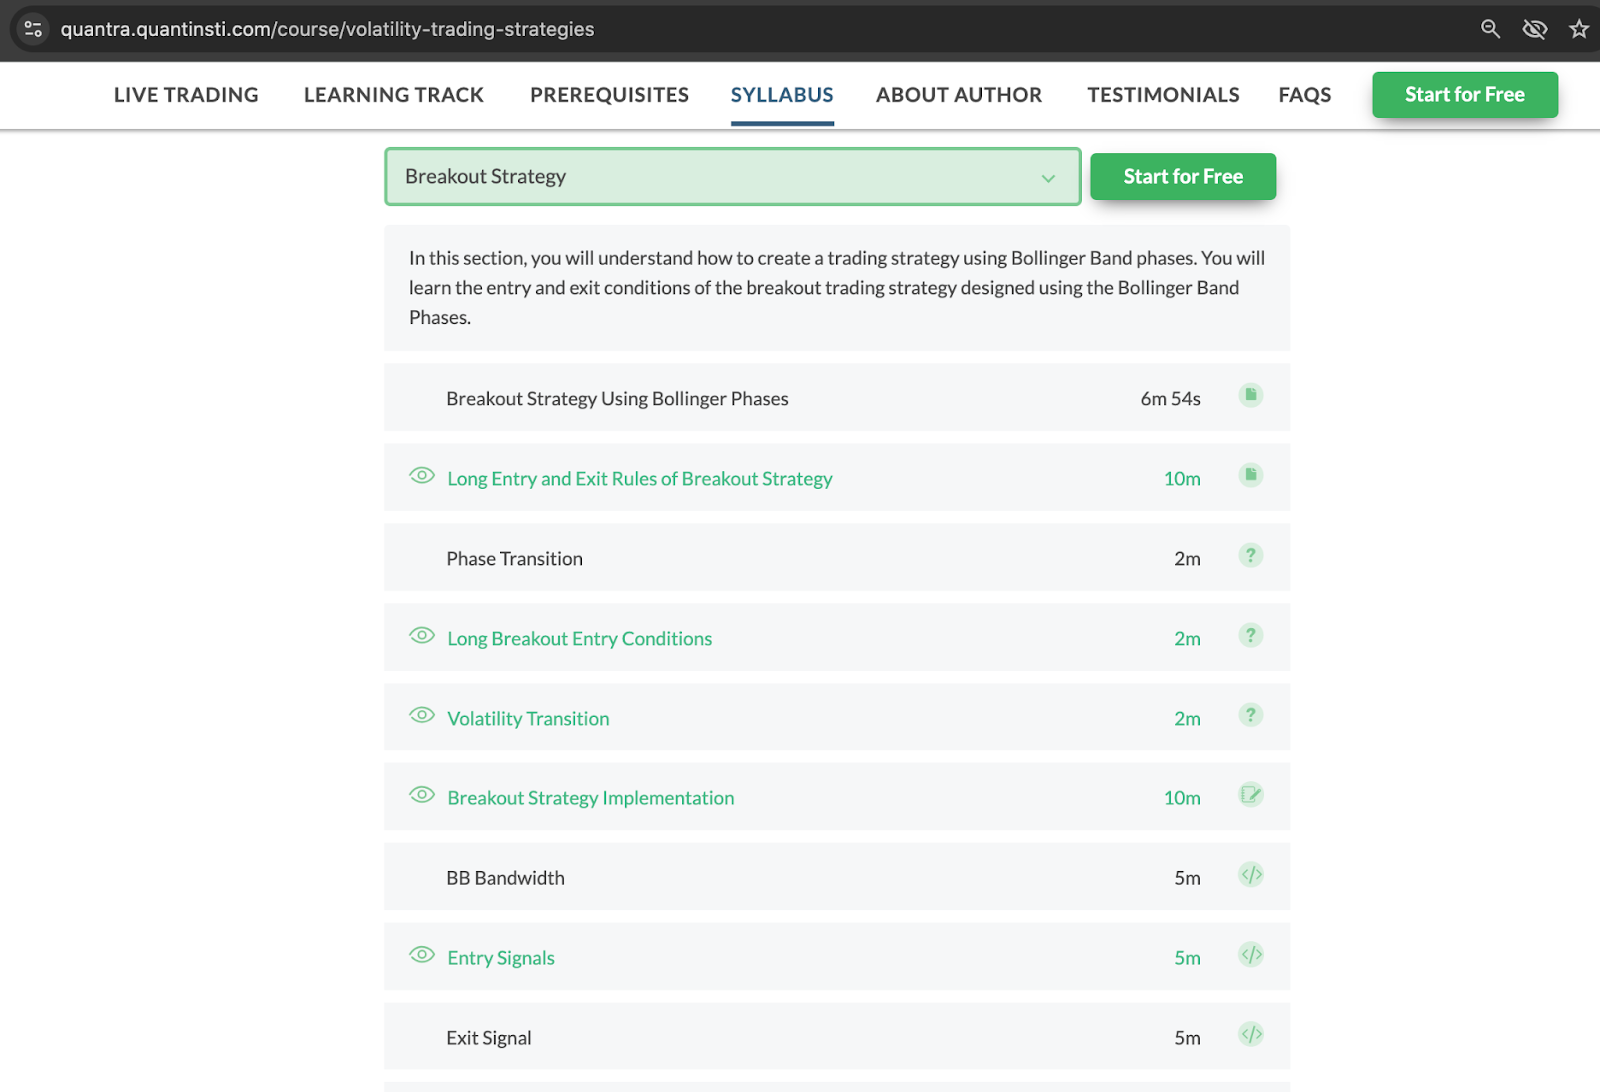
Task: Click the site settings icon in address bar
Action: click(x=33, y=29)
